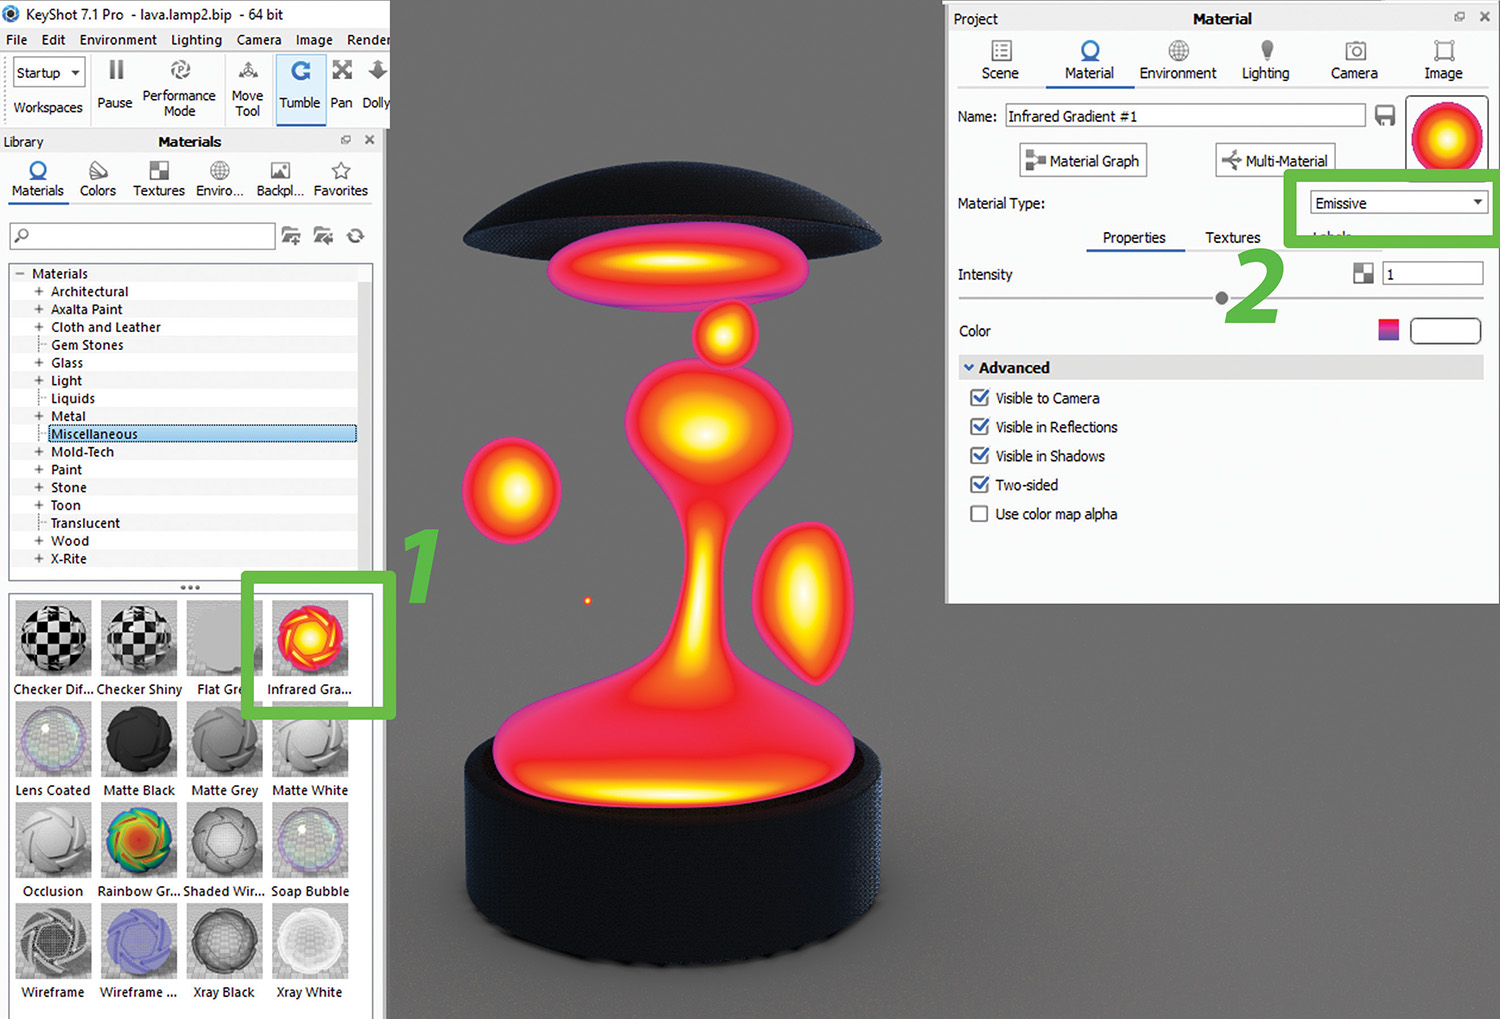
Task: Switch to Lighting tab in Project panel
Action: (x=1266, y=61)
